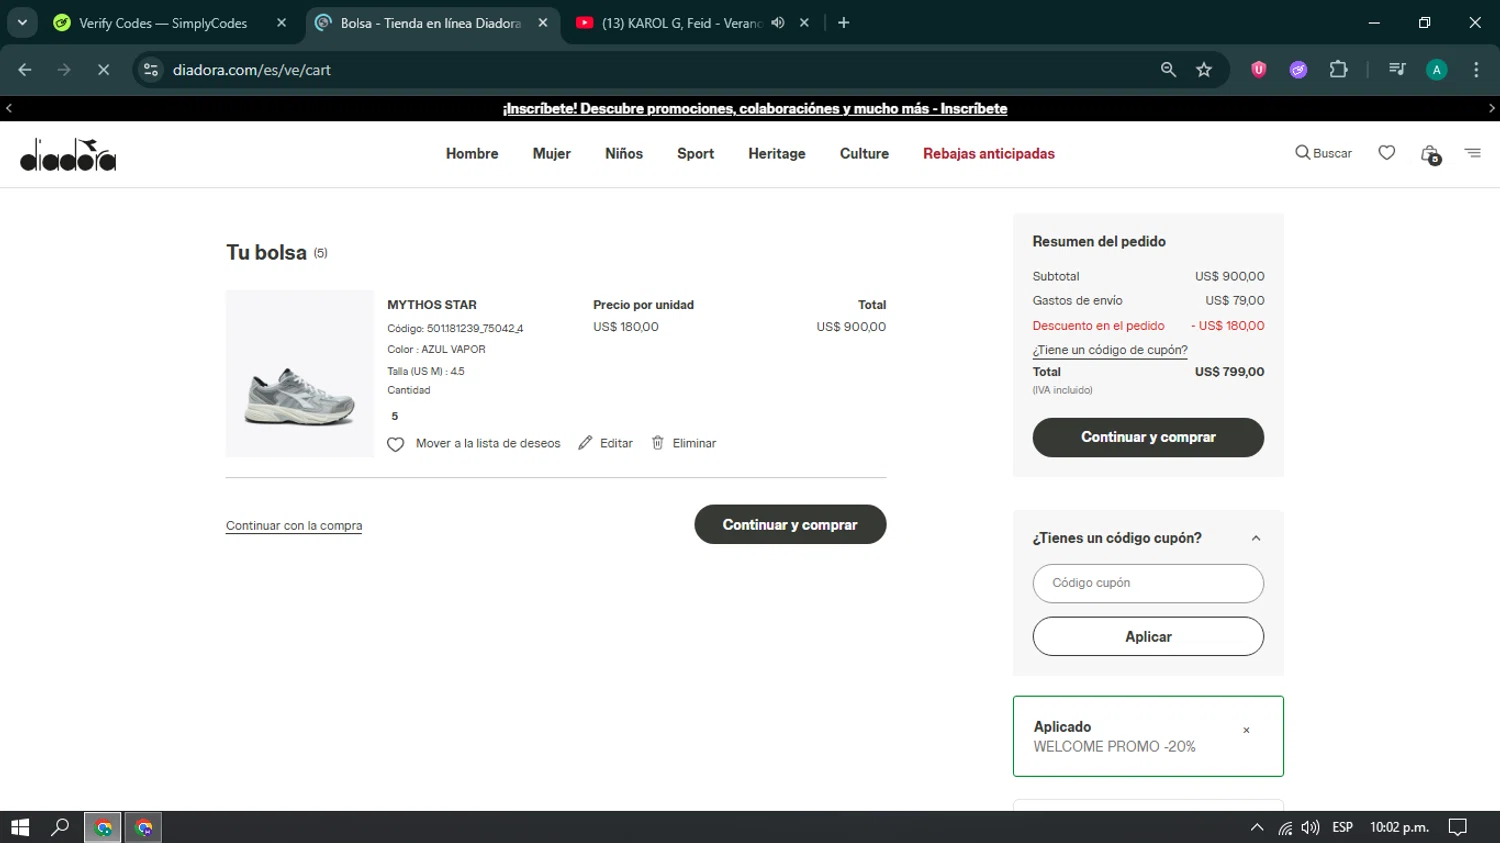The width and height of the screenshot is (1500, 843).
Task: Click the pencil Editar icon
Action: (x=585, y=443)
